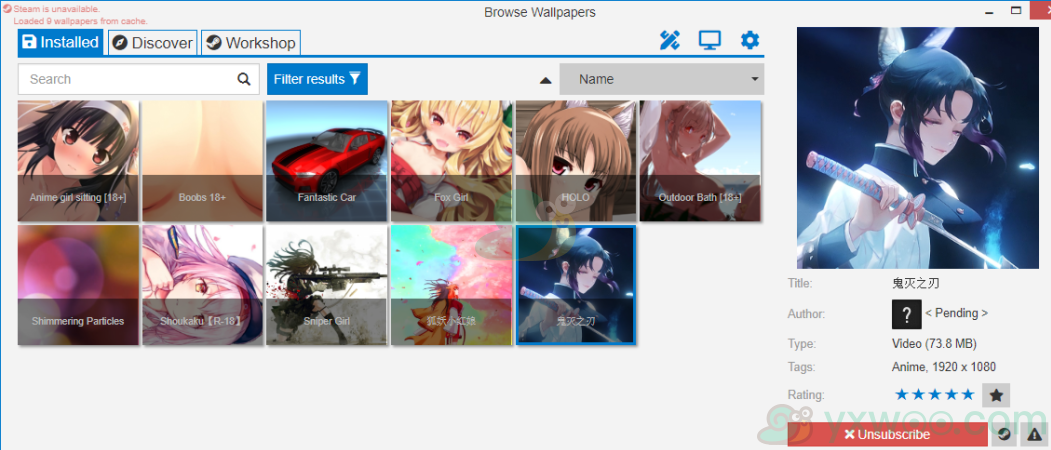1051x450 pixels.
Task: Click the funnel icon in Filter results
Action: (x=355, y=78)
